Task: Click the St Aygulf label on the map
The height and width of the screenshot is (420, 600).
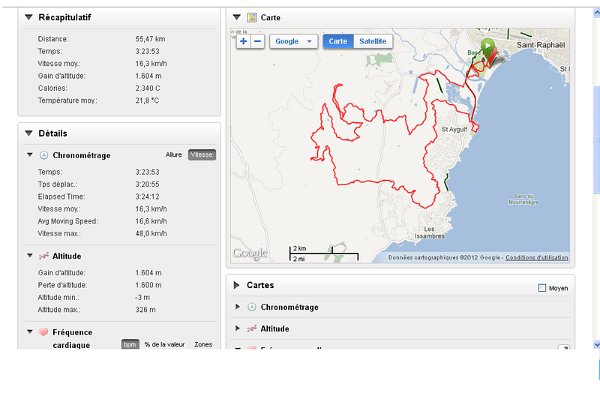Action: click(x=454, y=129)
